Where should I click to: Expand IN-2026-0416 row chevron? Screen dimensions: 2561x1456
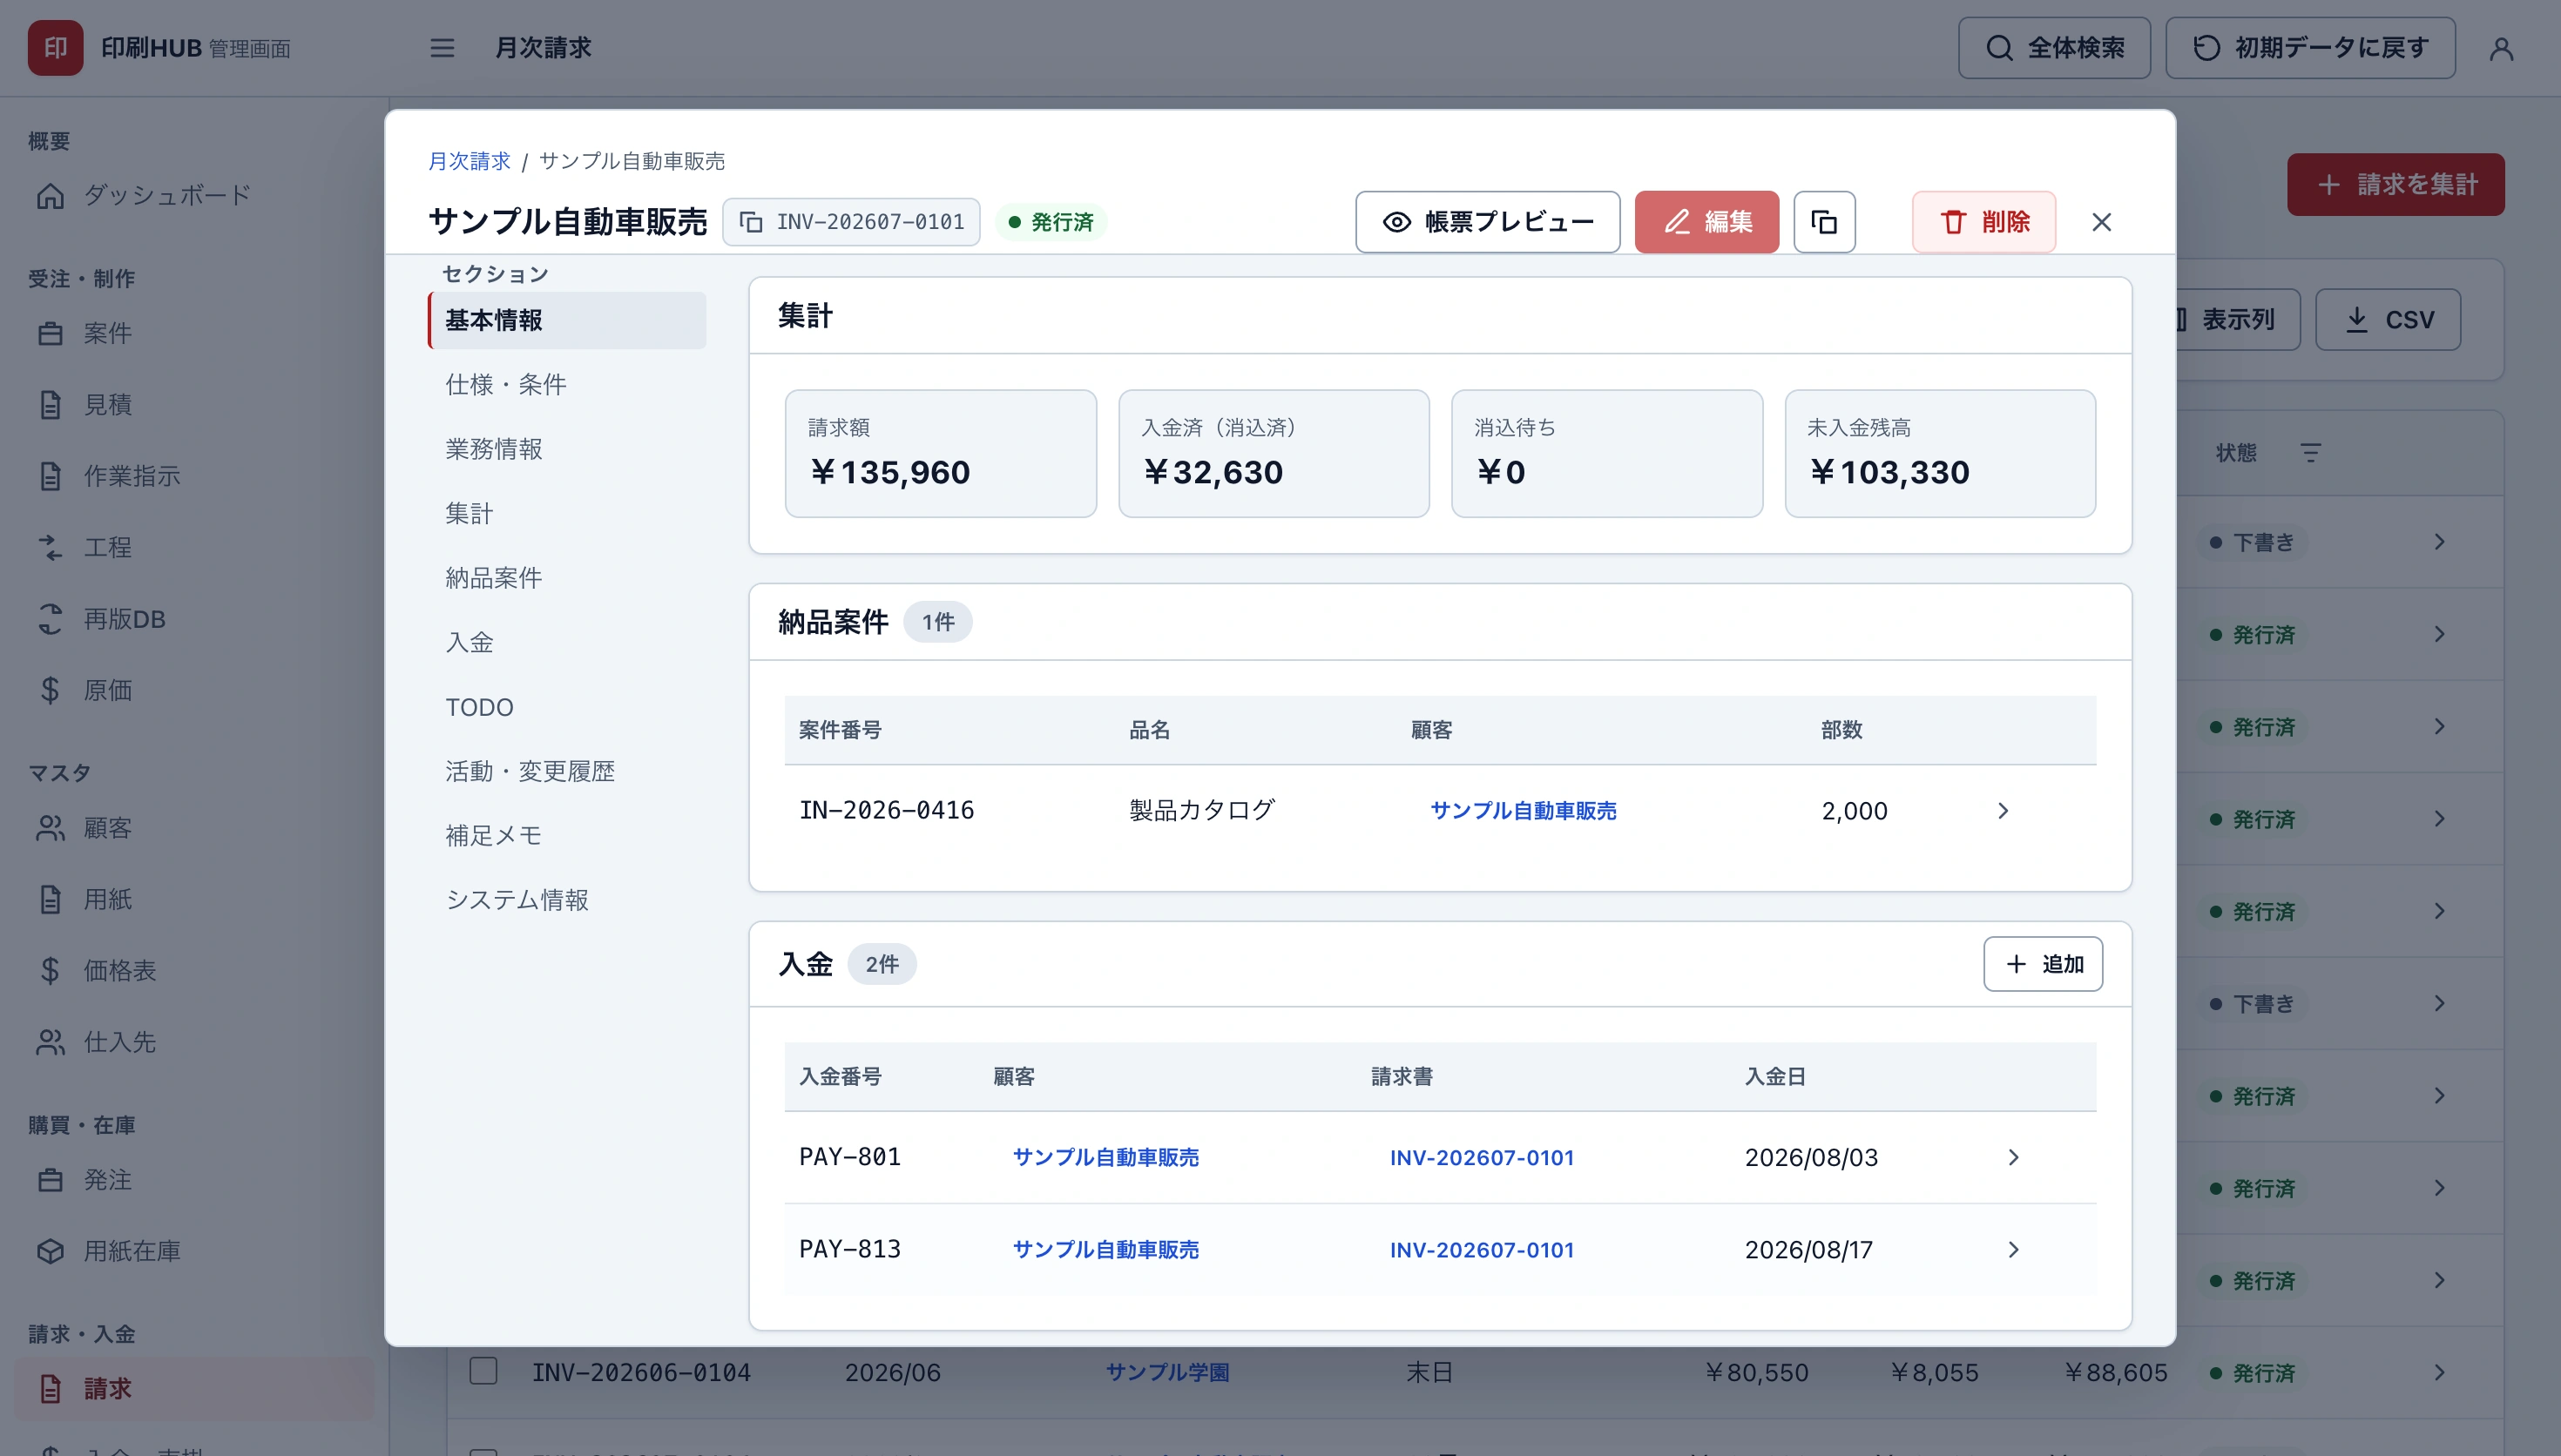coord(2003,811)
